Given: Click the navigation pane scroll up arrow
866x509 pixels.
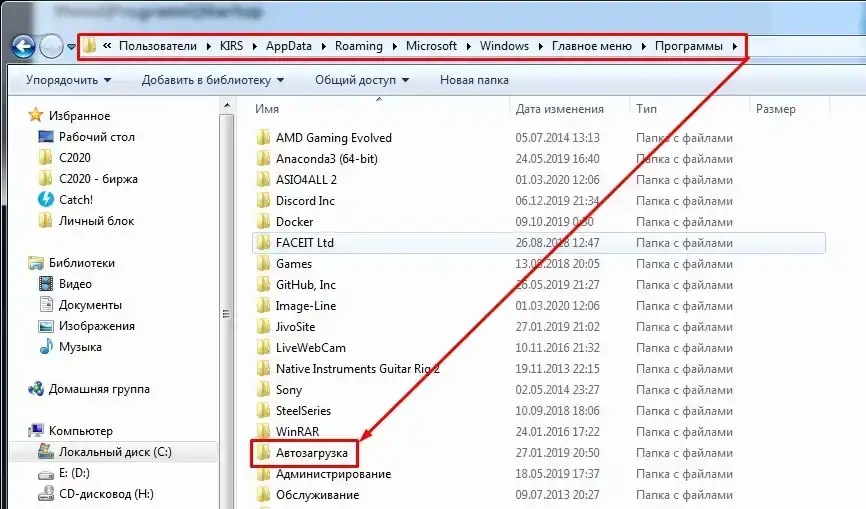Looking at the screenshot, I should (x=226, y=105).
